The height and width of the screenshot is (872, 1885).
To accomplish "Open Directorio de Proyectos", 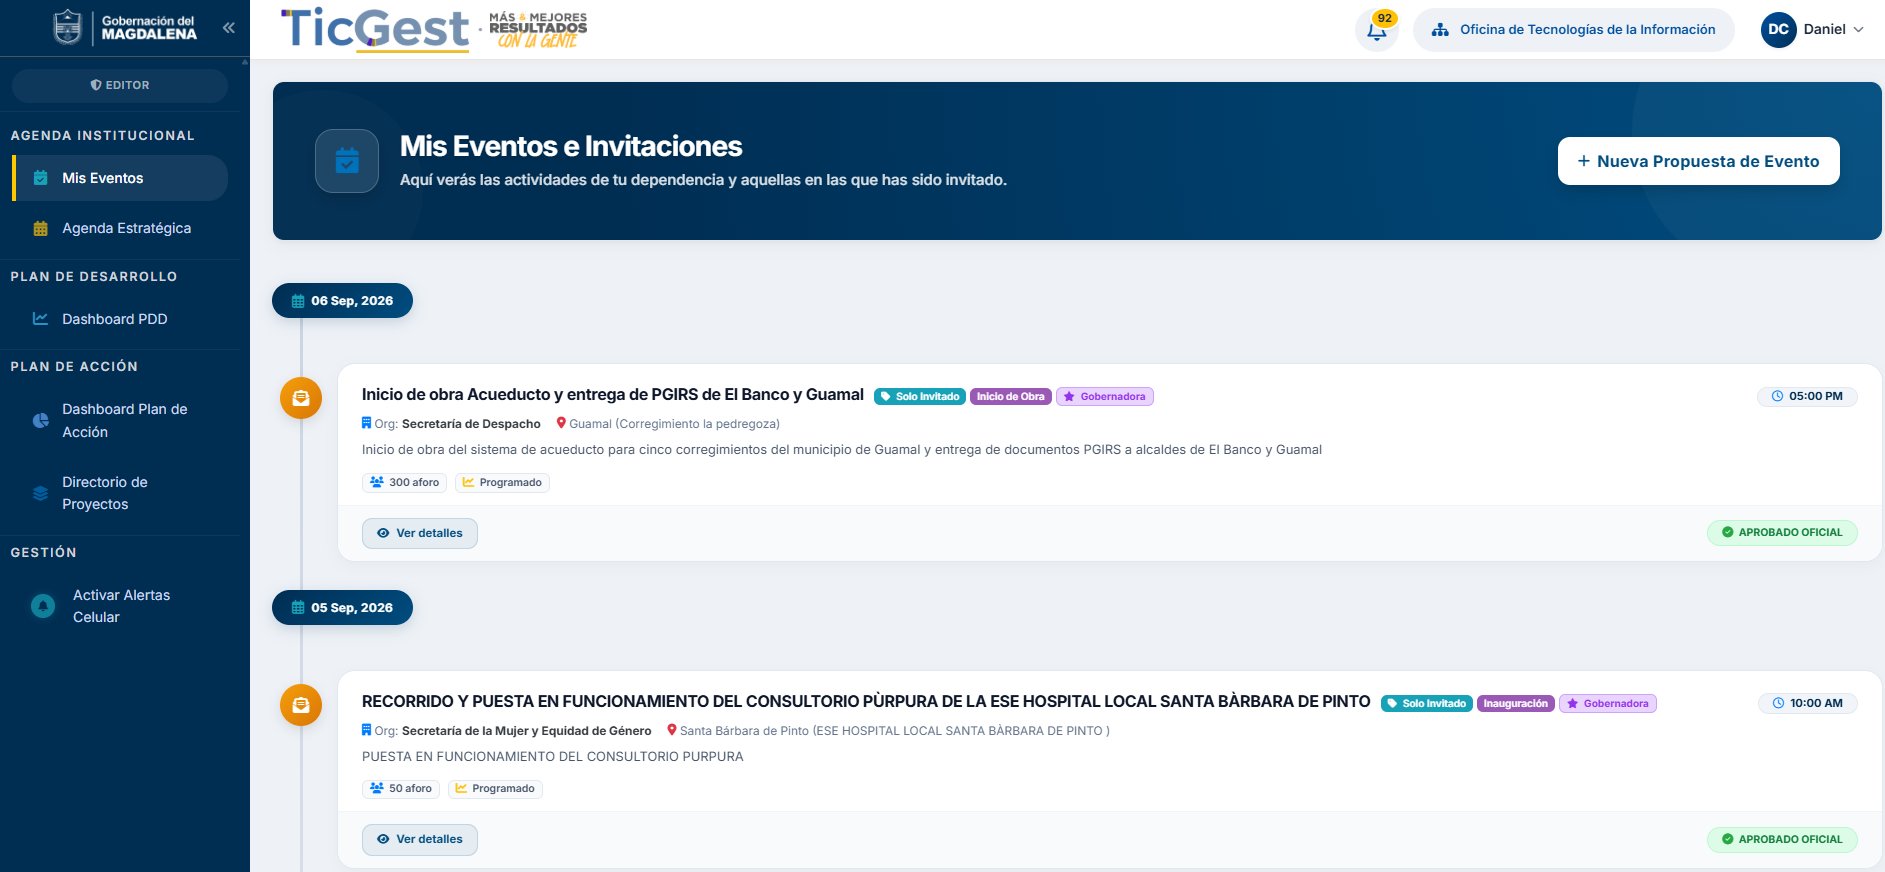I will point(120,493).
